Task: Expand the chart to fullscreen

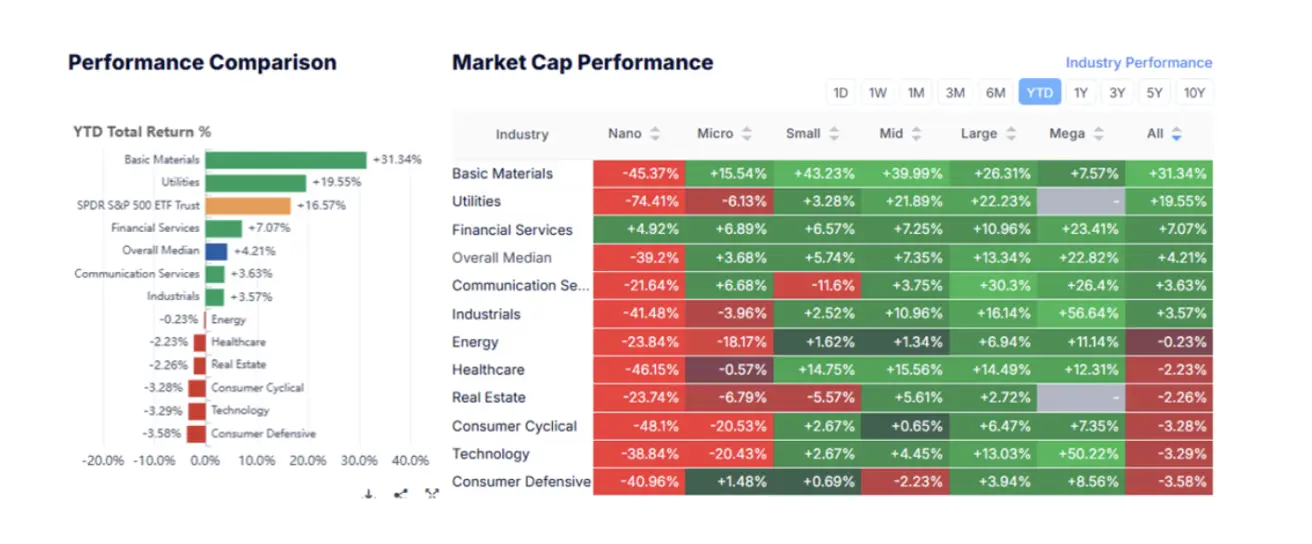Action: 432,493
